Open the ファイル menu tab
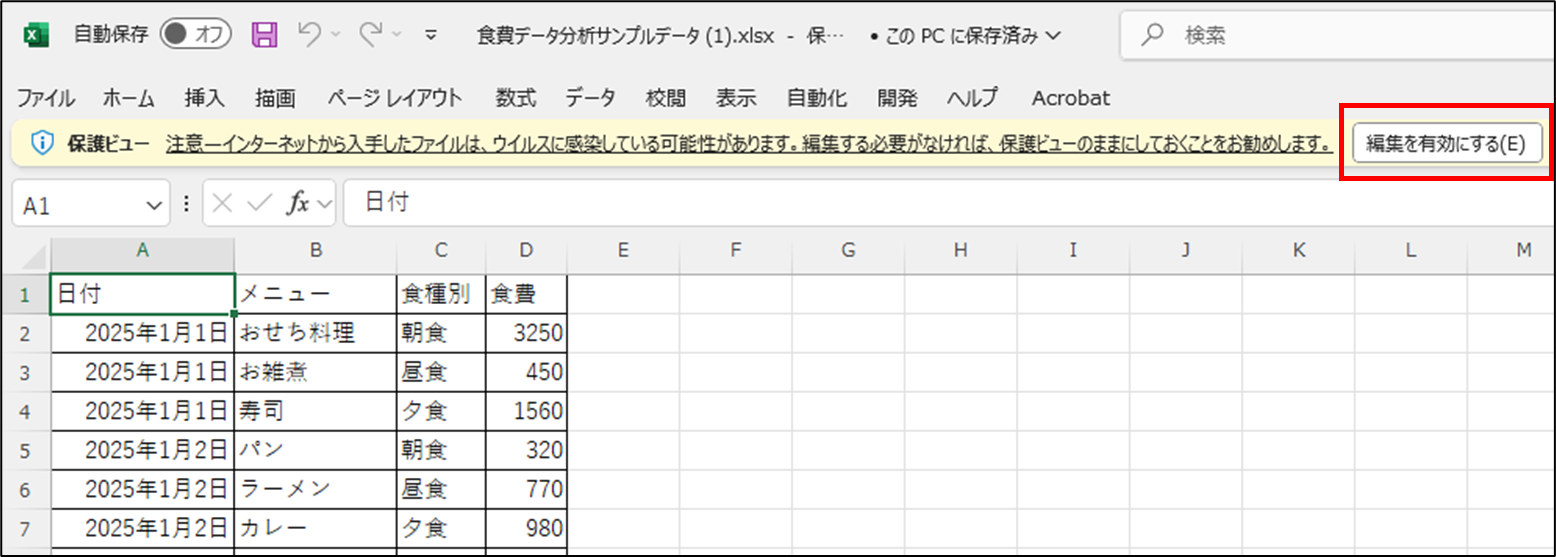The width and height of the screenshot is (1556, 557). pyautogui.click(x=45, y=98)
